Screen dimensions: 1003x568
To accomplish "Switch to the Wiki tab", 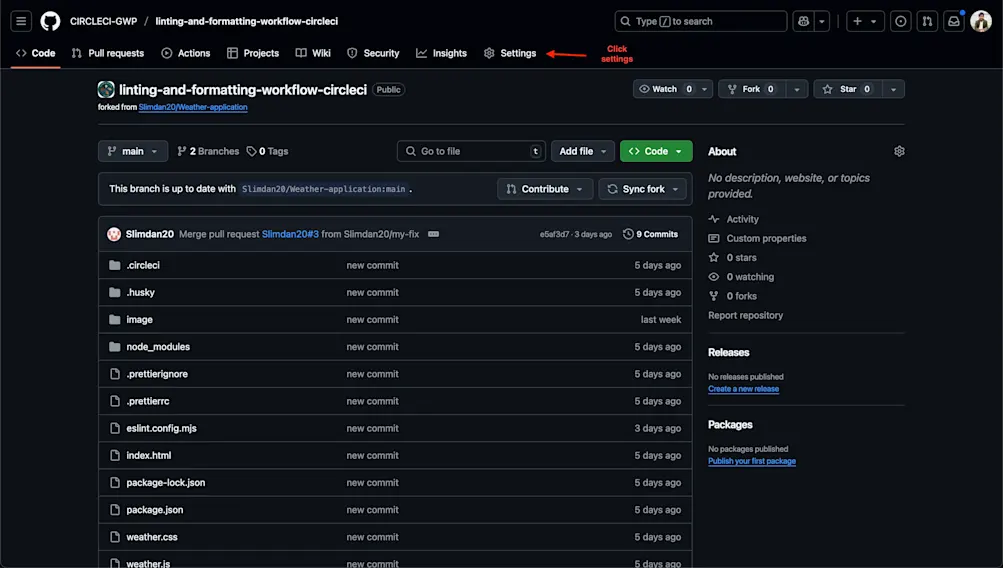I will point(313,53).
